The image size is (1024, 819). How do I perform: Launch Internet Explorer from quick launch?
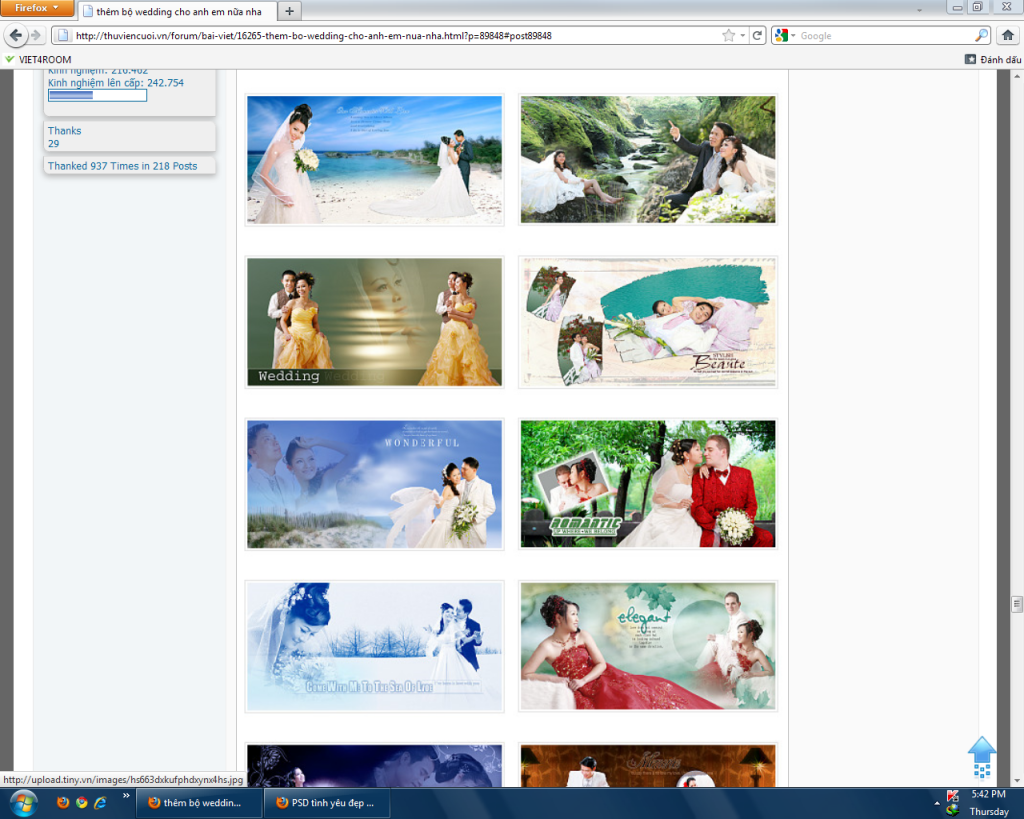click(x=100, y=803)
